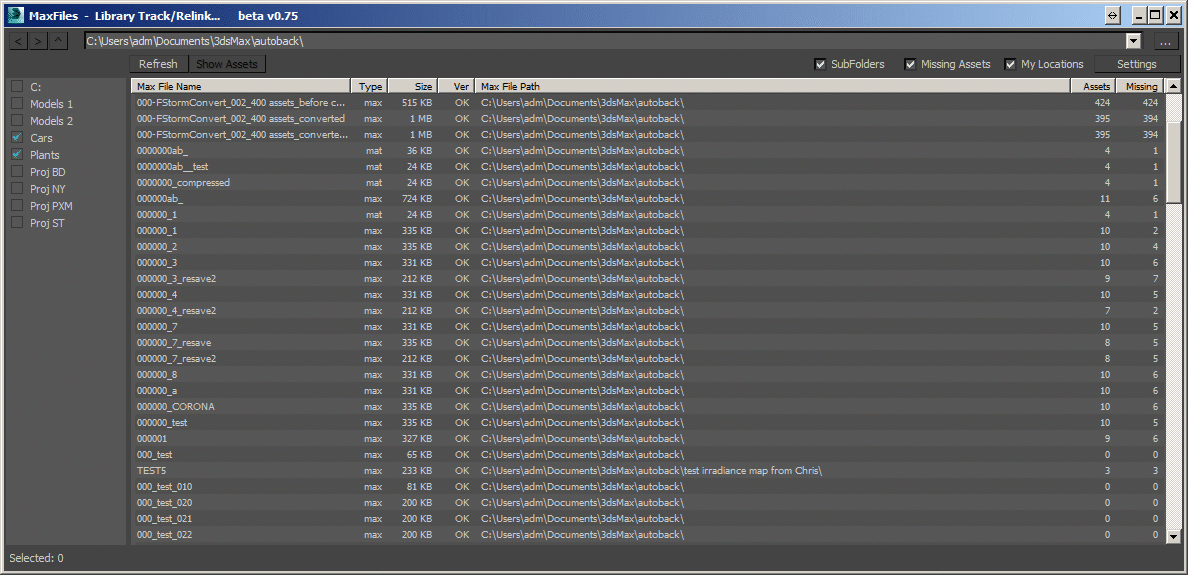
Task: Click the Show Assets button
Action: tap(227, 64)
